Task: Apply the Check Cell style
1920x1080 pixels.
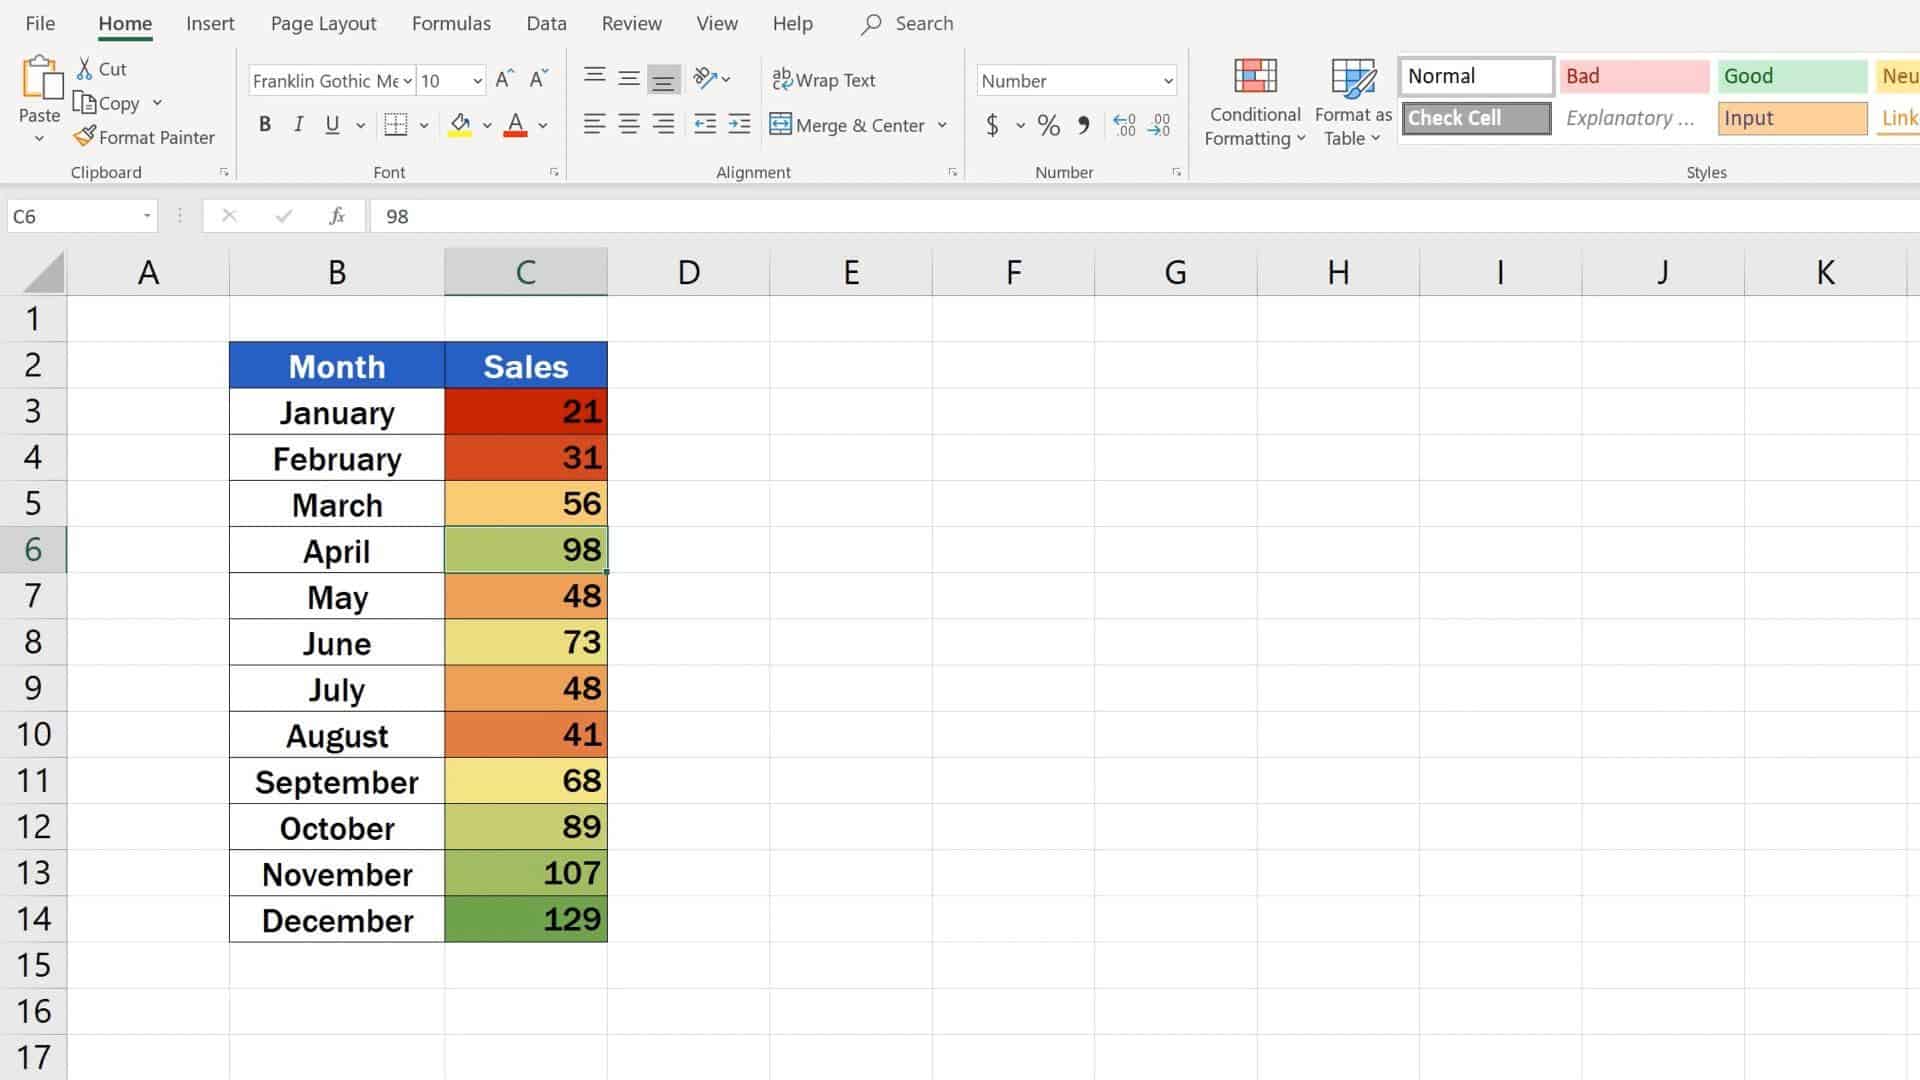Action: pos(1475,118)
